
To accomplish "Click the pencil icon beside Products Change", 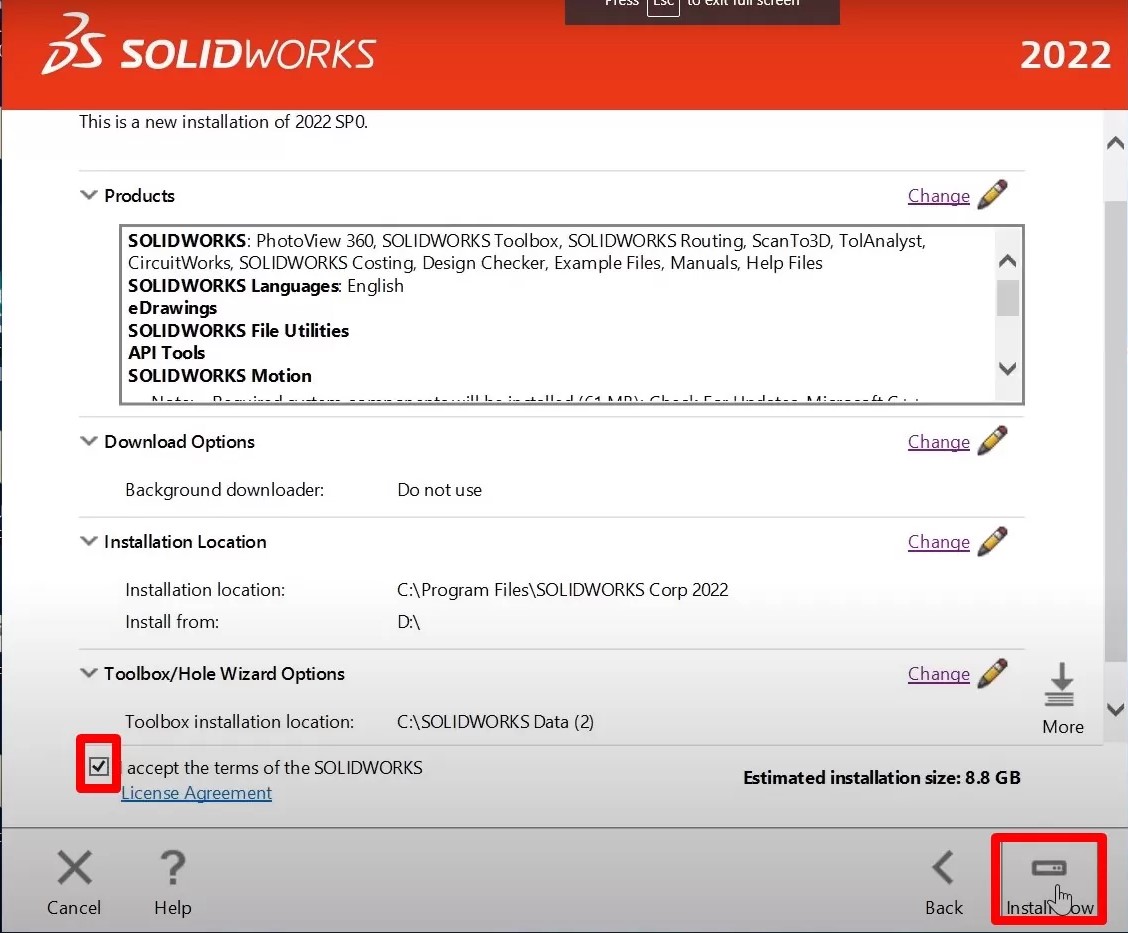I will click(x=993, y=195).
